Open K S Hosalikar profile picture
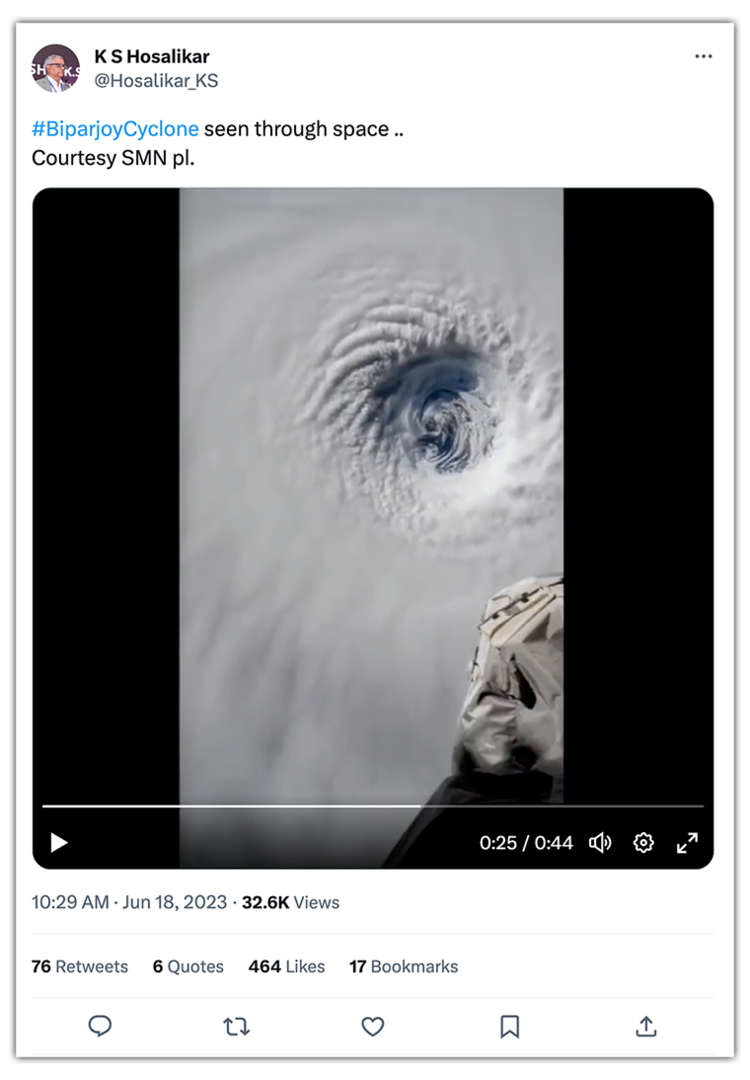The width and height of the screenshot is (750, 1080). 55,68
